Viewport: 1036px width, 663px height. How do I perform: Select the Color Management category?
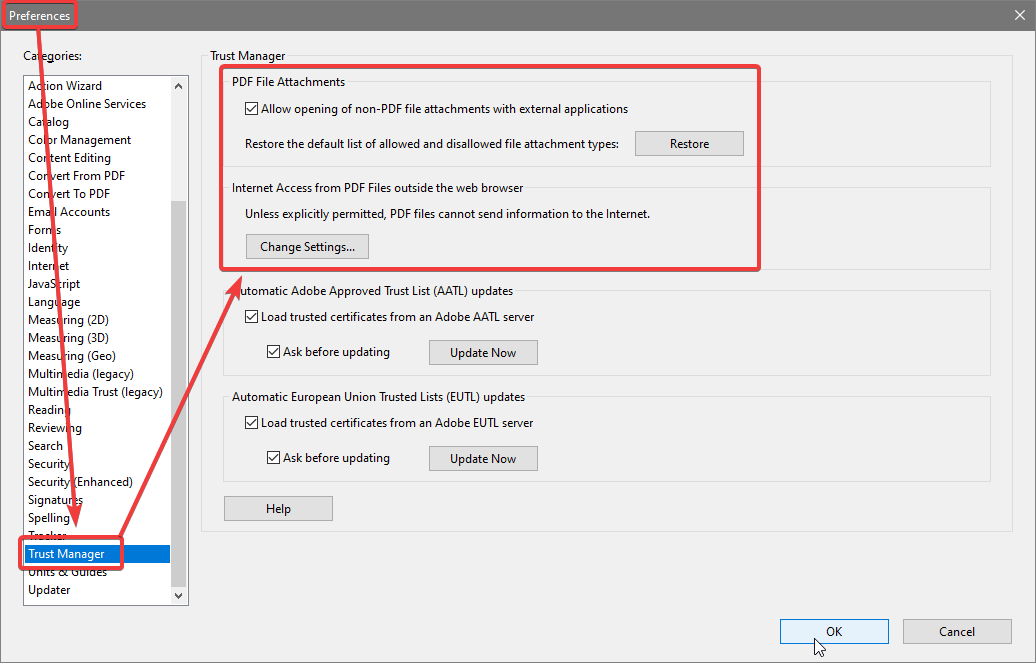[79, 139]
